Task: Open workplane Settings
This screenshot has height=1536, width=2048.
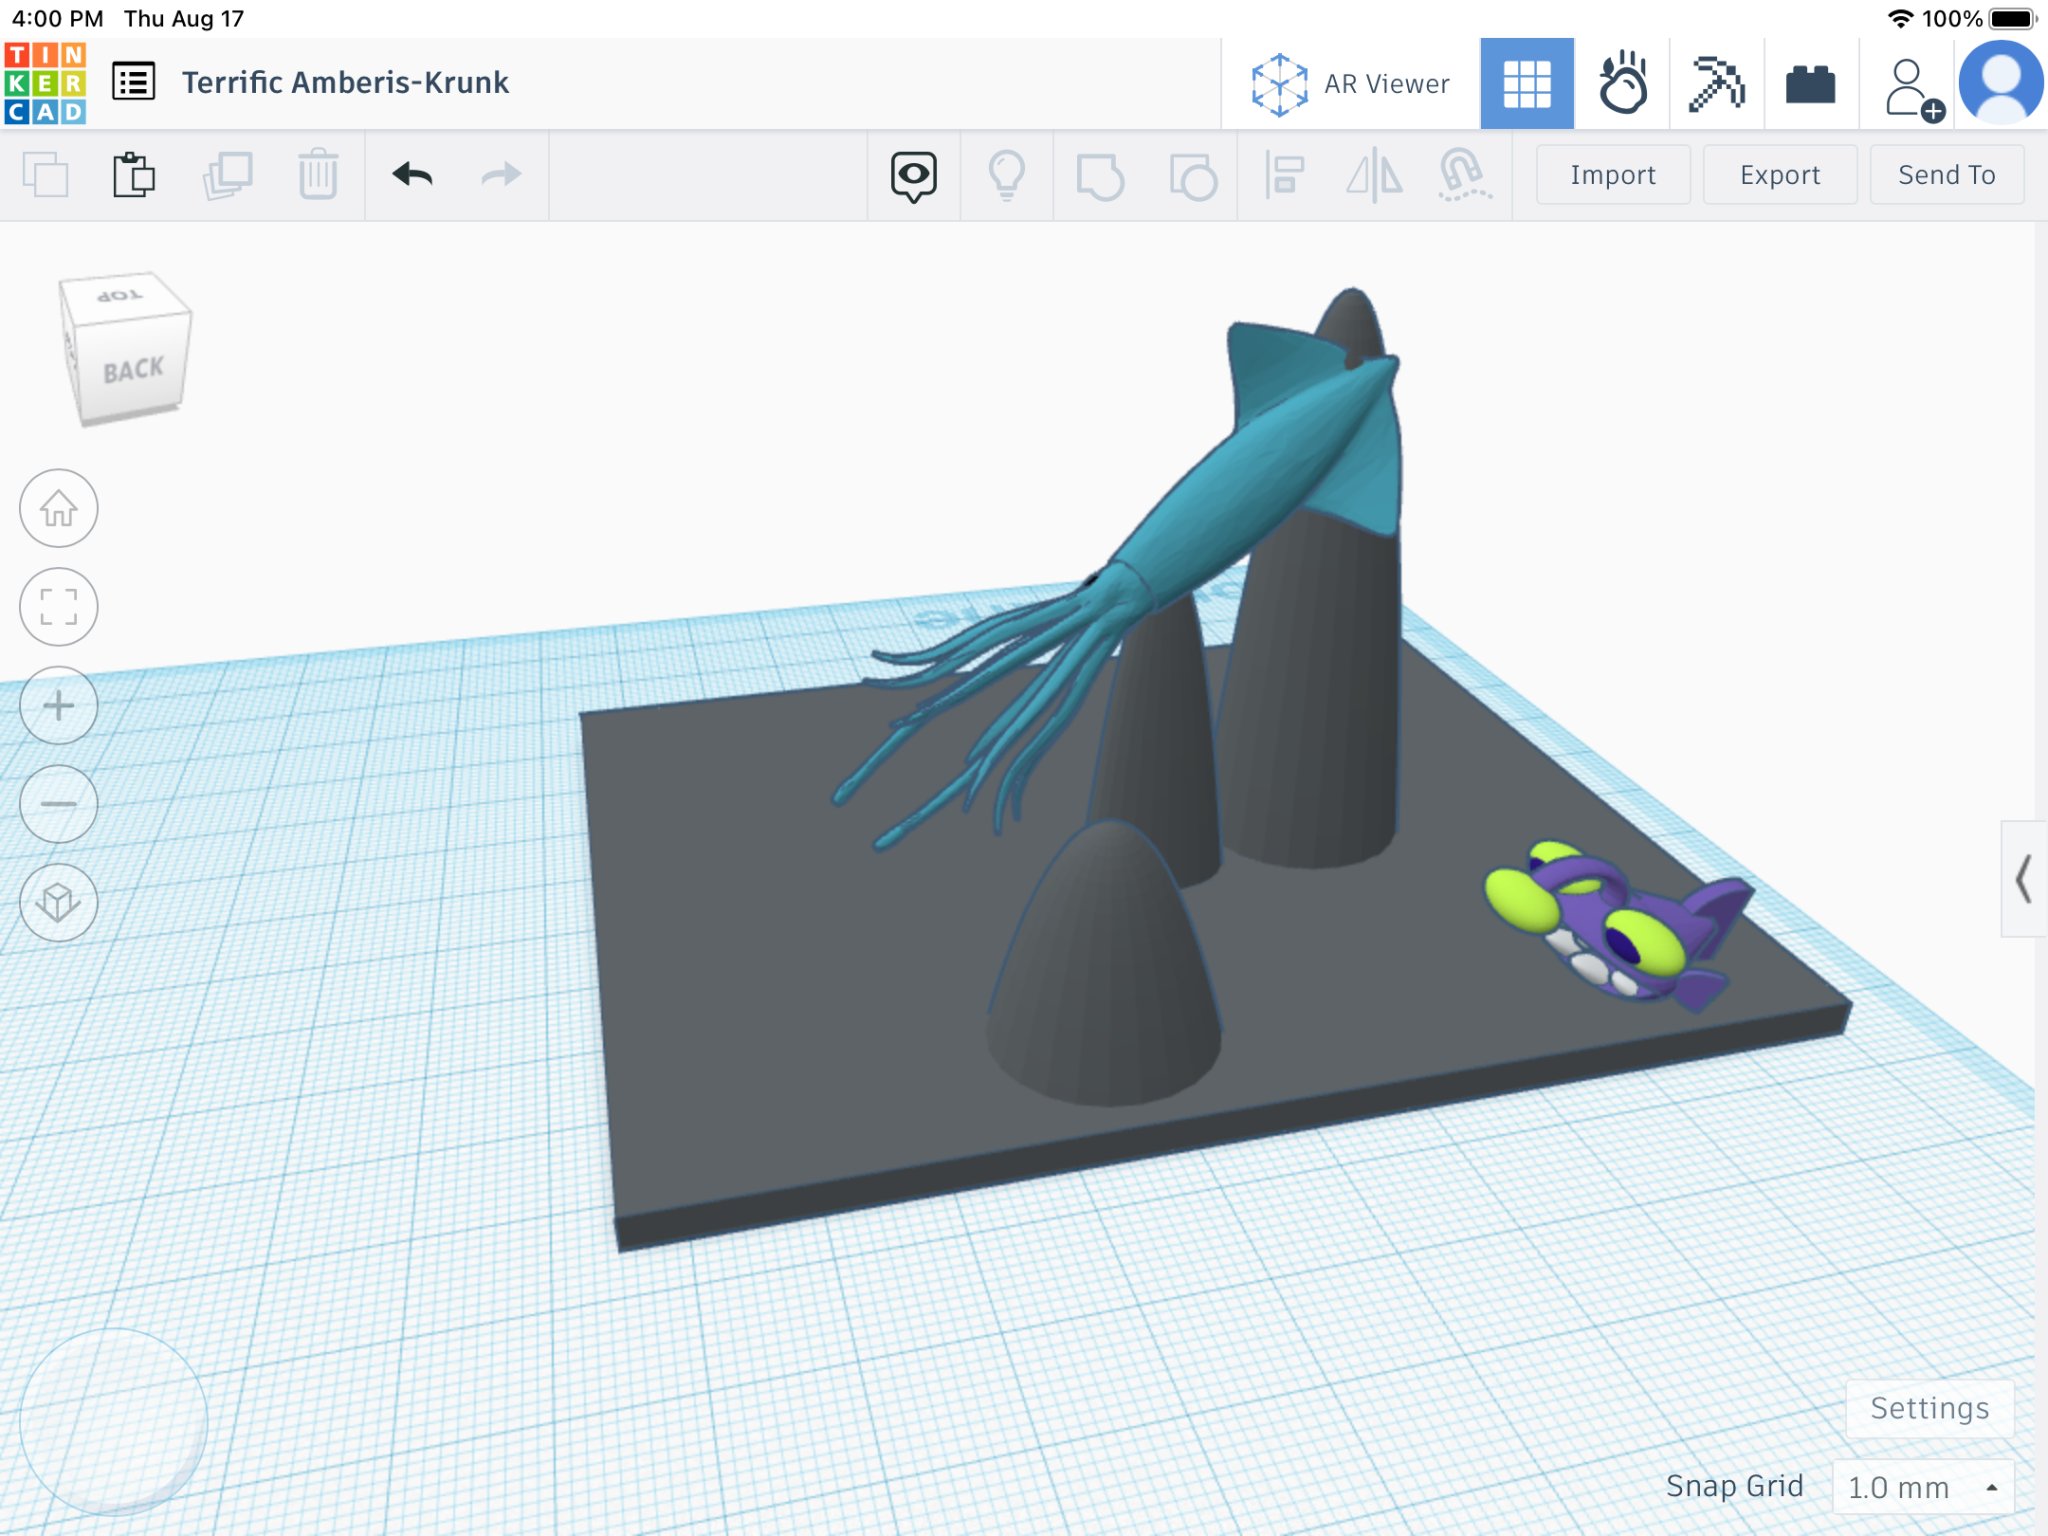Action: [x=1929, y=1408]
